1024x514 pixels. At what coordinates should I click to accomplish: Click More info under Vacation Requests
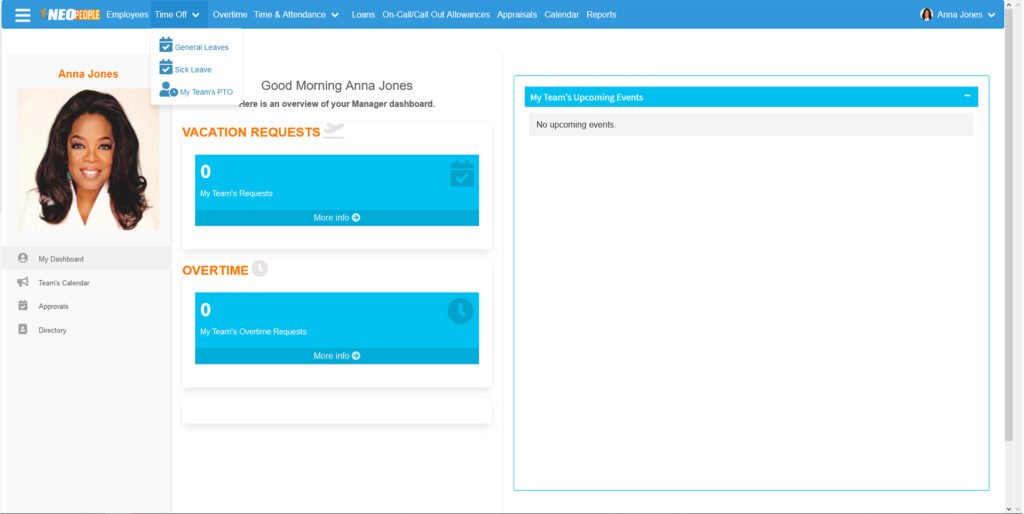pyautogui.click(x=337, y=217)
